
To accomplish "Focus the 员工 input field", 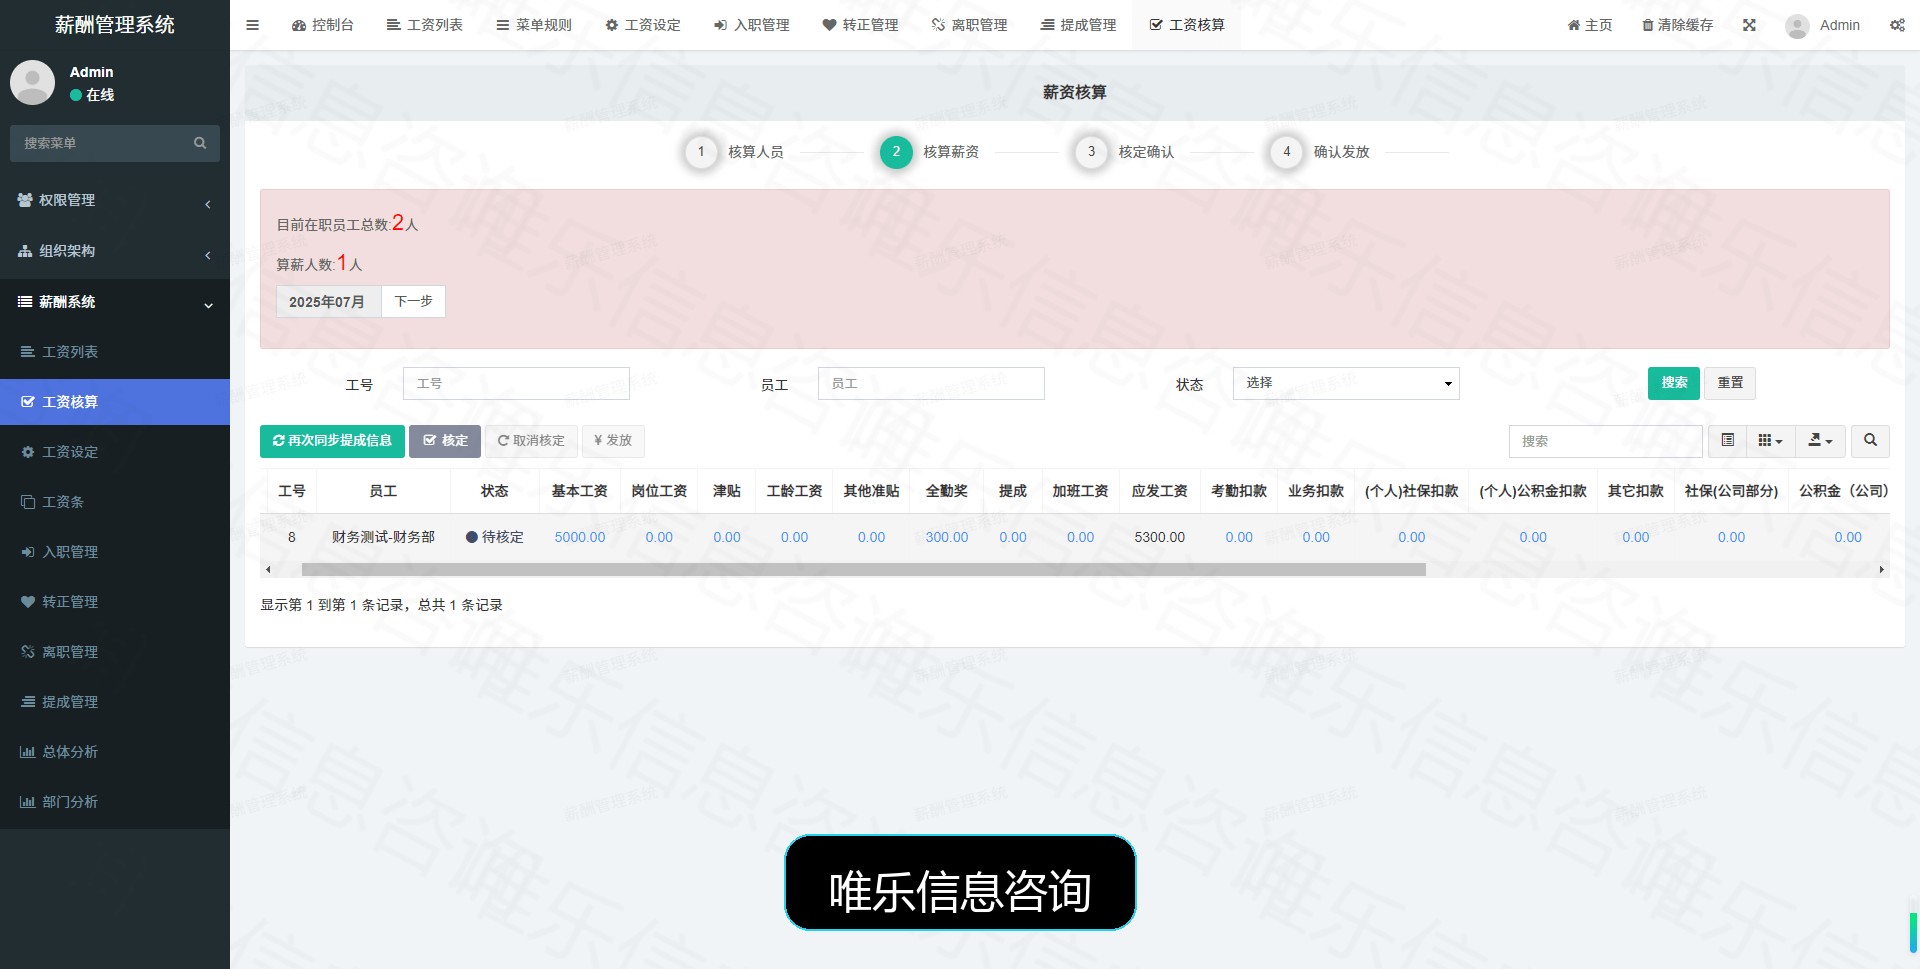I will point(931,383).
